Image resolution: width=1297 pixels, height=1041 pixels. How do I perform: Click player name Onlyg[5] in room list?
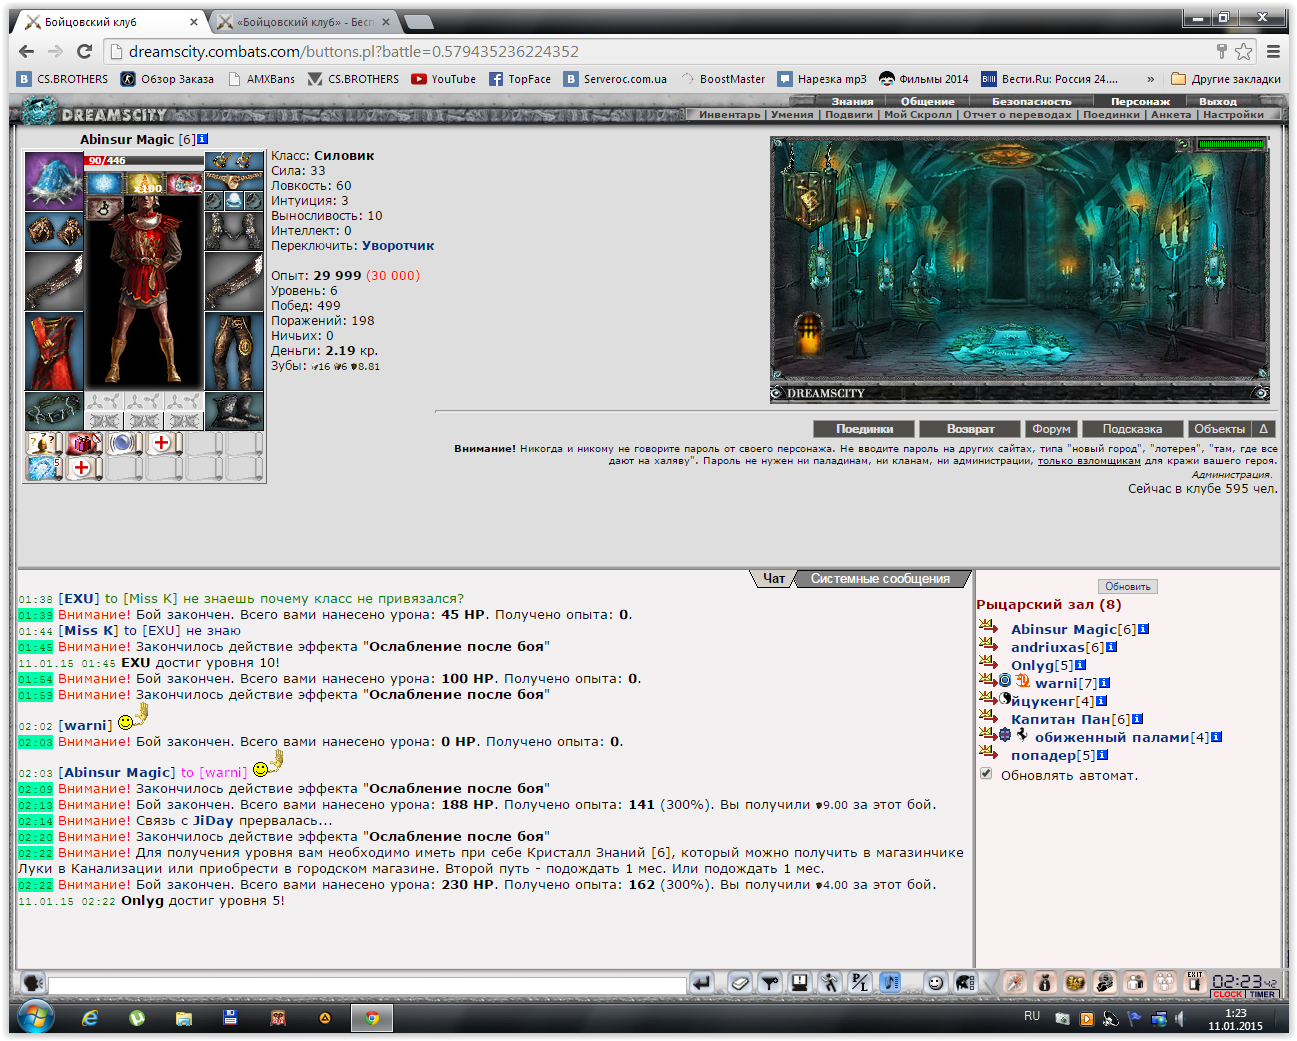pyautogui.click(x=1042, y=665)
